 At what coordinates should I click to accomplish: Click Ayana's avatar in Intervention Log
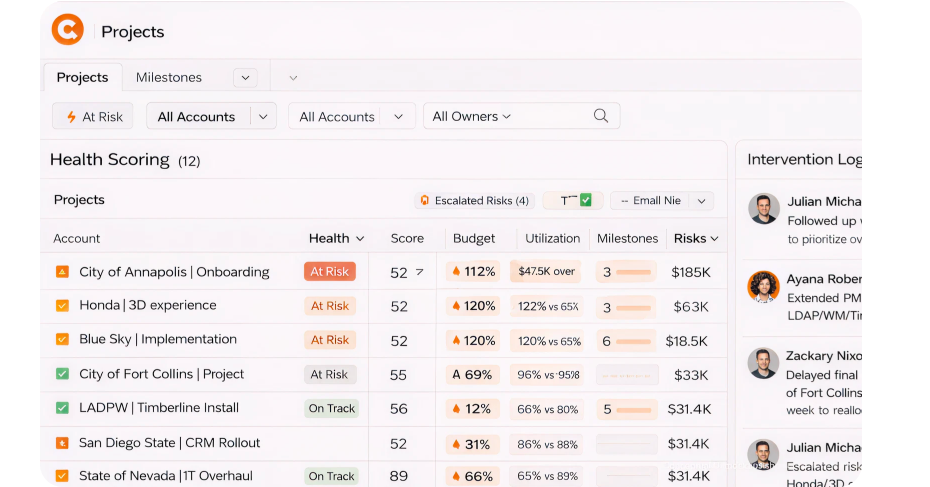[764, 286]
